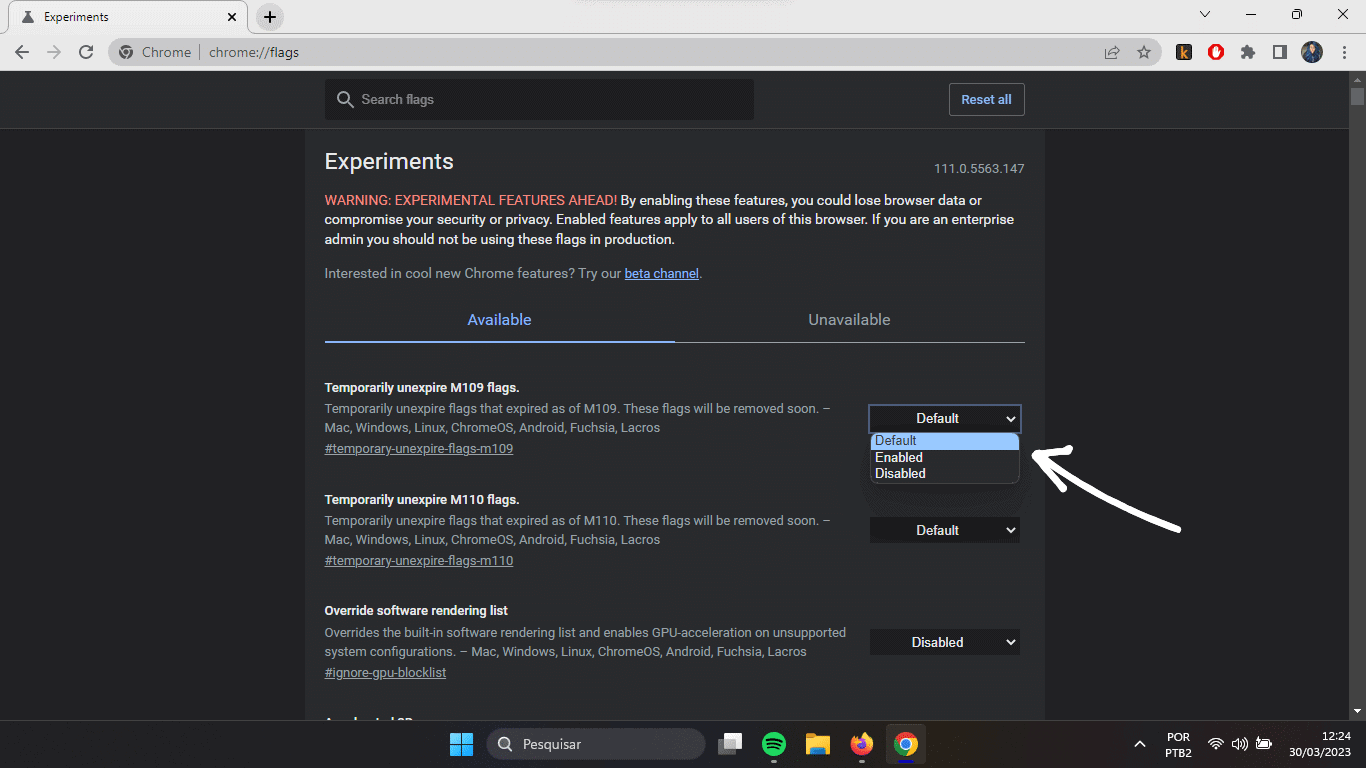Choose Disabled in the open dropdown list
The image size is (1366, 768).
click(945, 473)
